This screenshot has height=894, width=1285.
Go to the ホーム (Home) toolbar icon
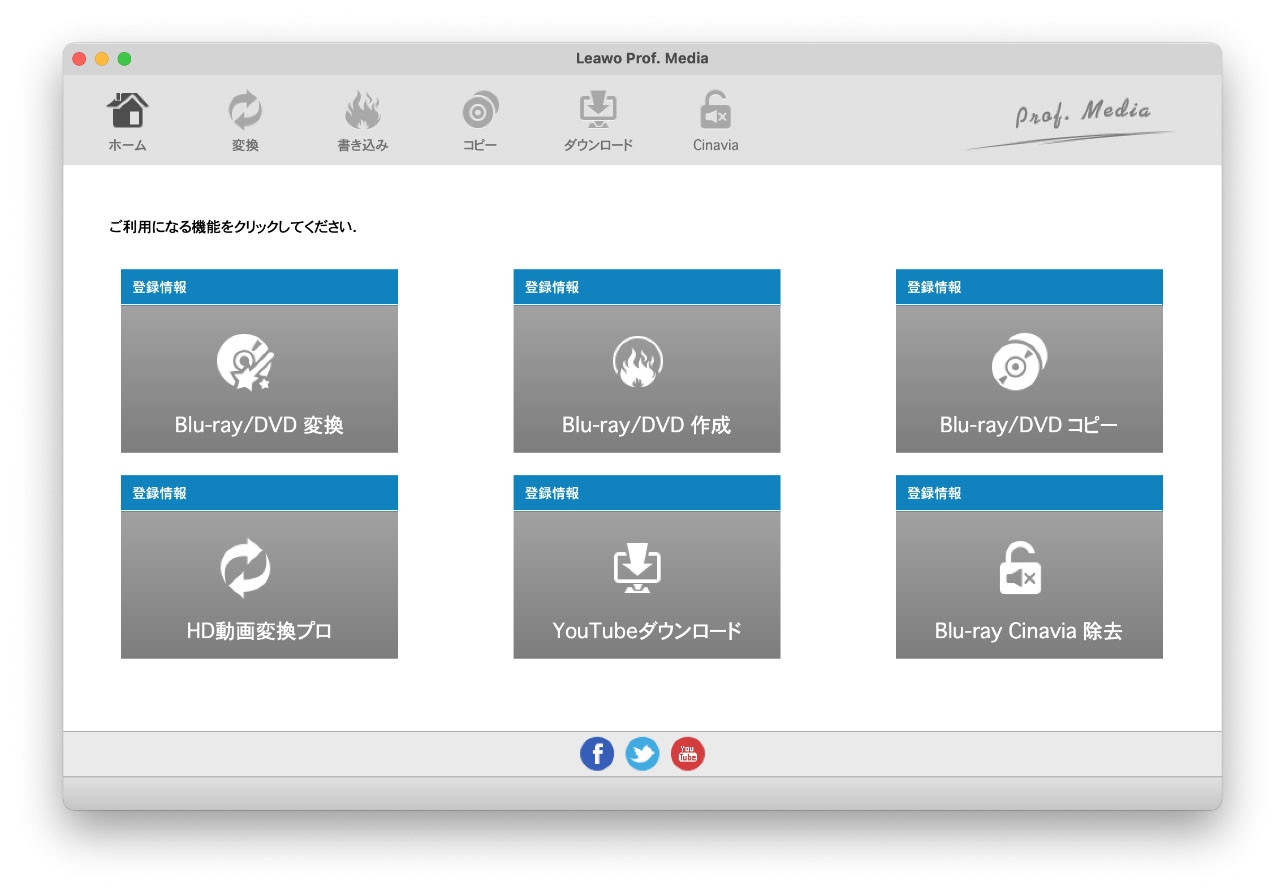pyautogui.click(x=127, y=120)
